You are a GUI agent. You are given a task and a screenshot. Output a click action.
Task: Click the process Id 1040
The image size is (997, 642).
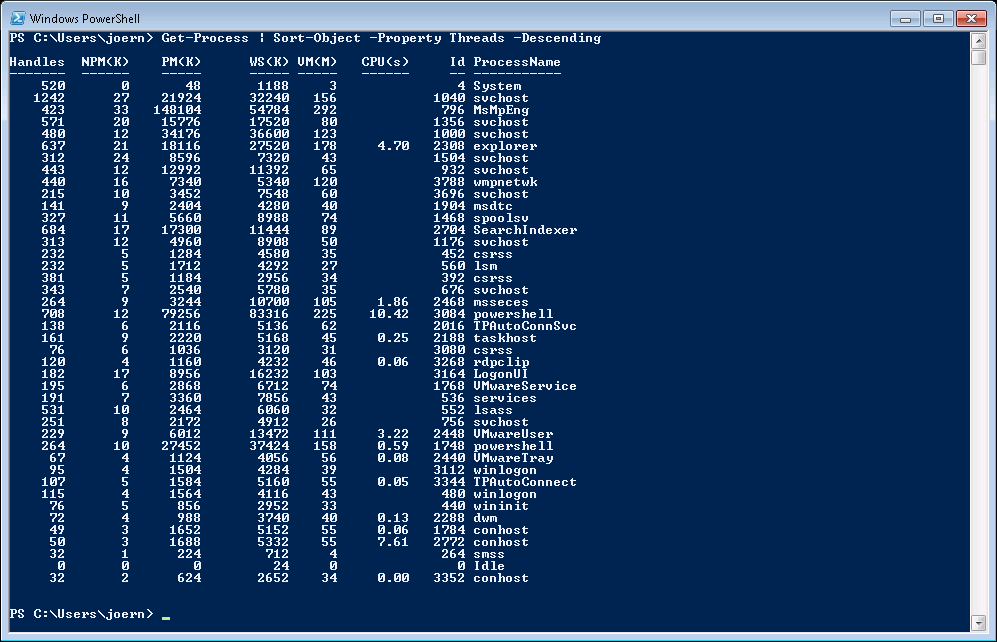pos(449,98)
